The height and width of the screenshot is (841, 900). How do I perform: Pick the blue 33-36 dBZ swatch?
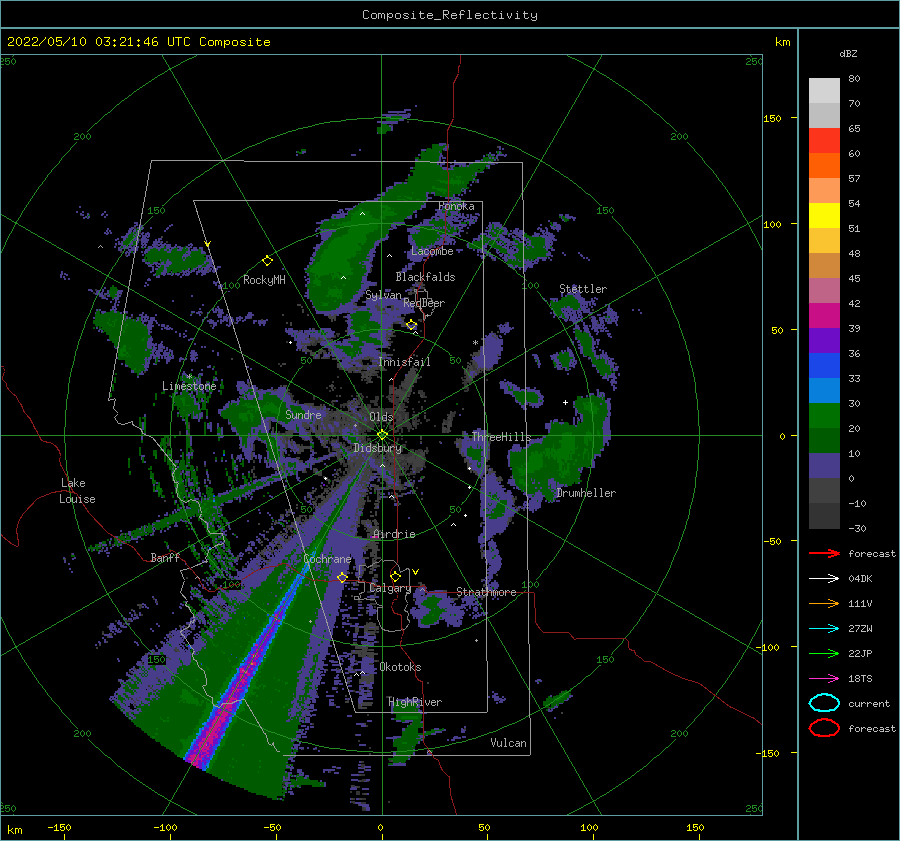824,366
